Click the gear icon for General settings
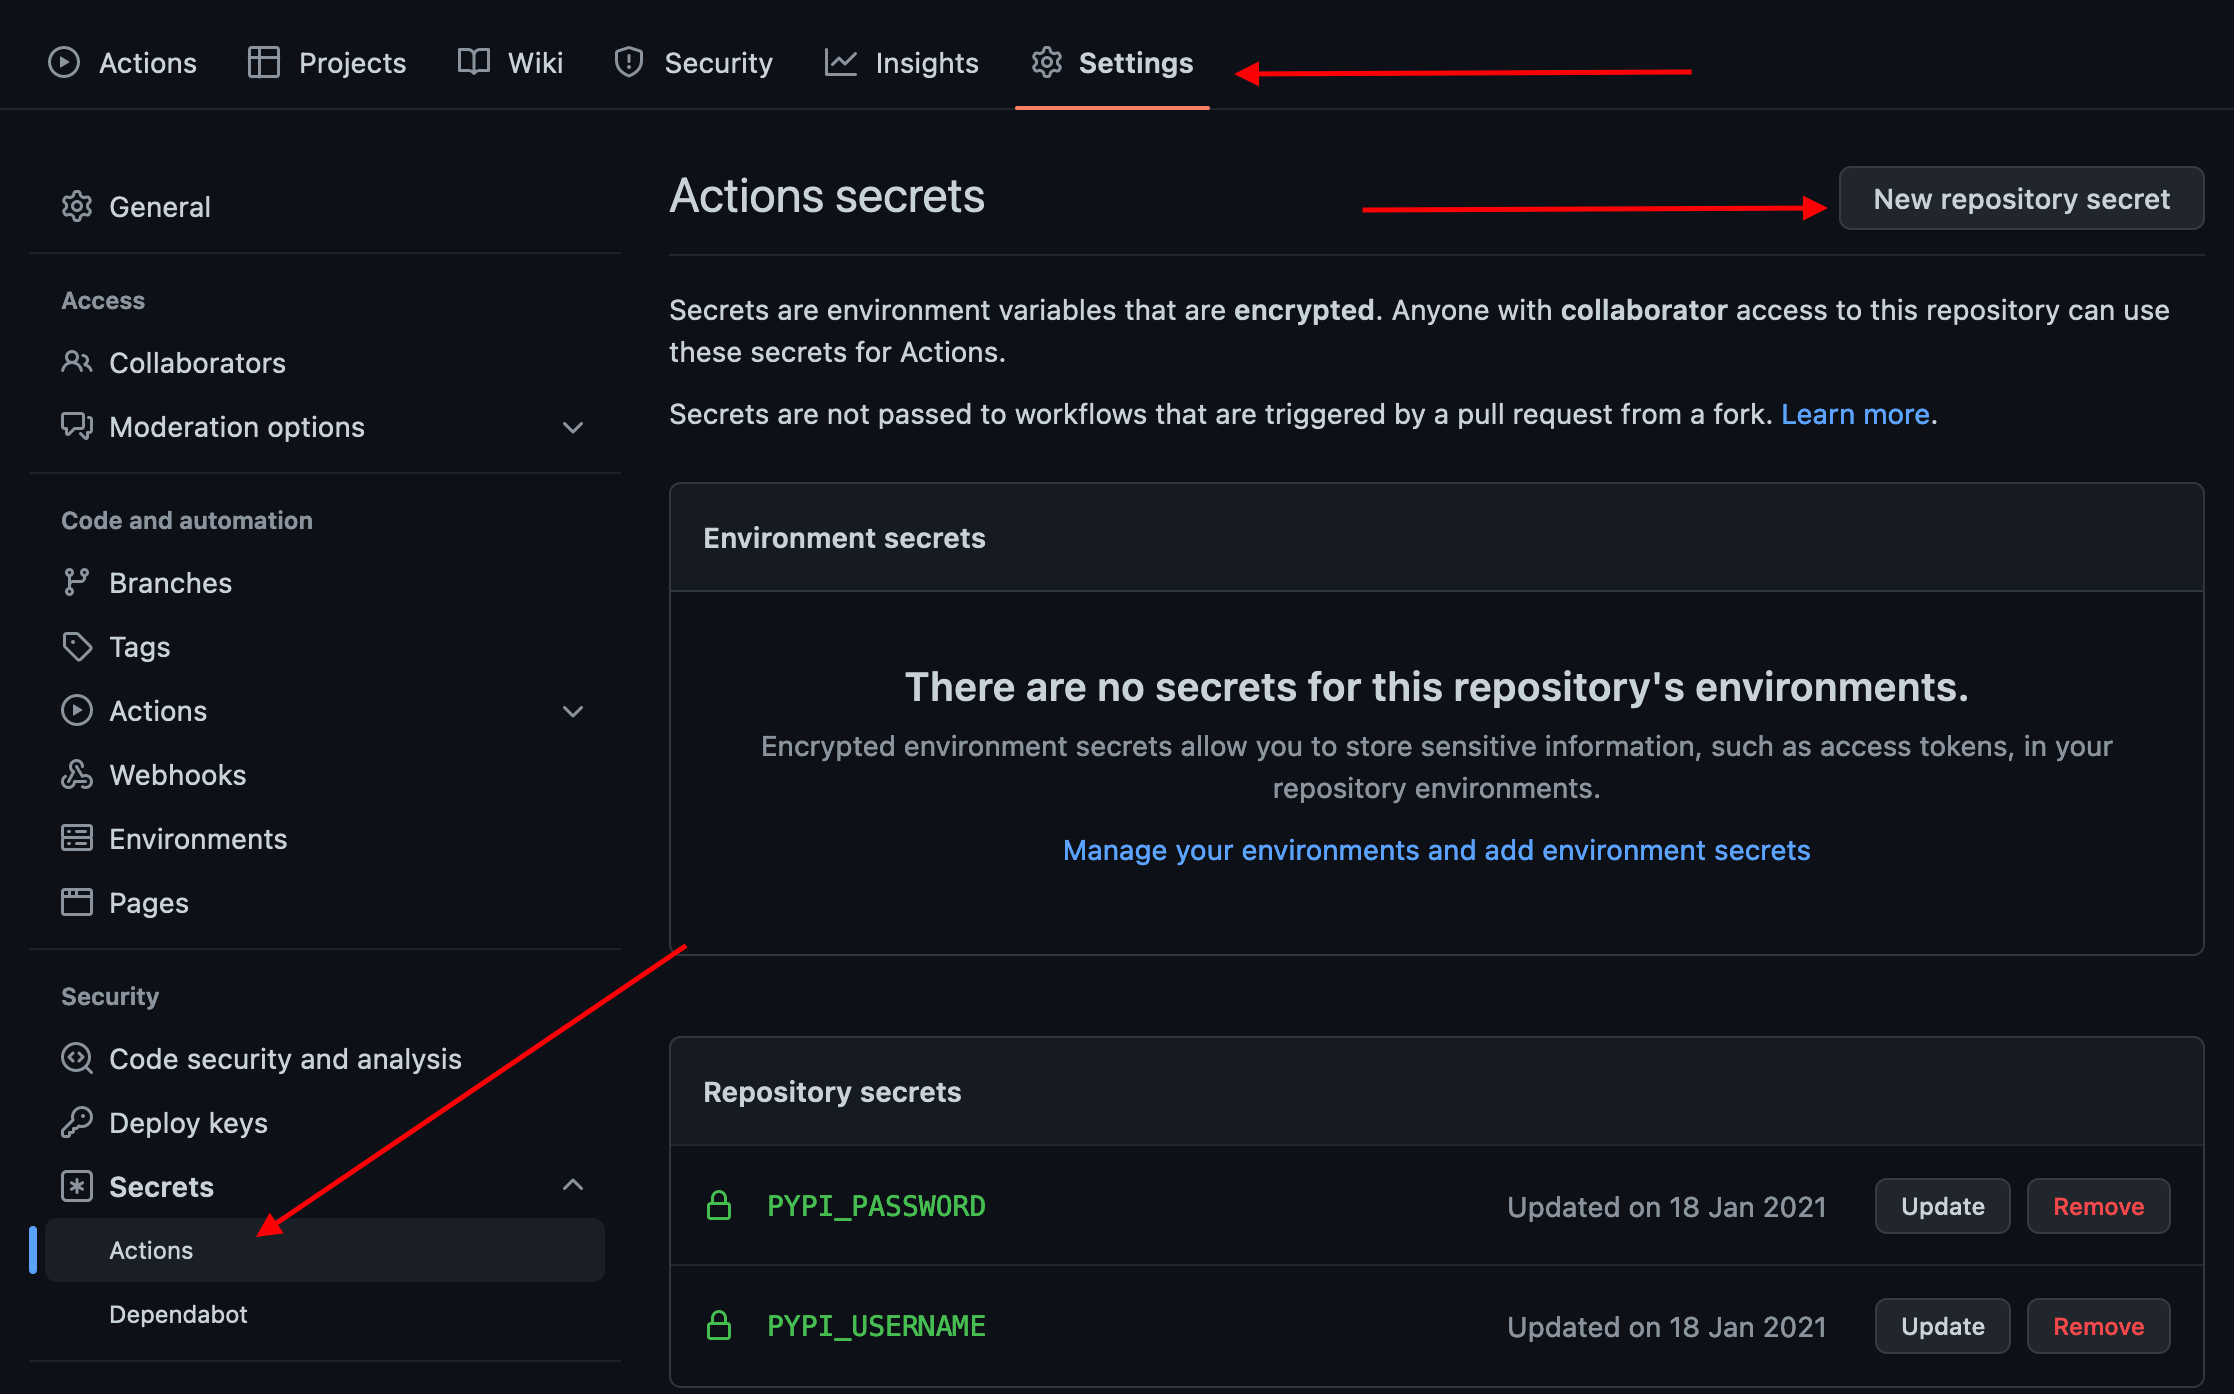Screen dimensions: 2234x1394 (75, 206)
